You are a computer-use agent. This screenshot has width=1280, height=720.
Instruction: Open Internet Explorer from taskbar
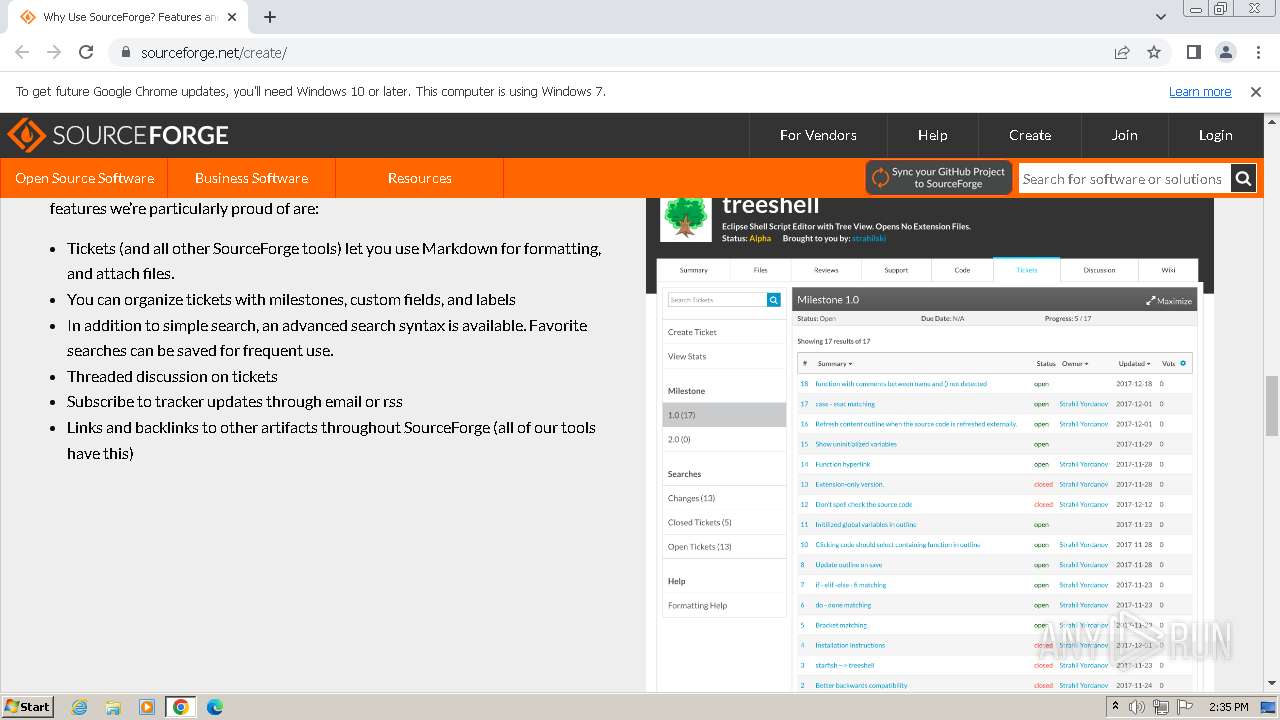pos(80,707)
